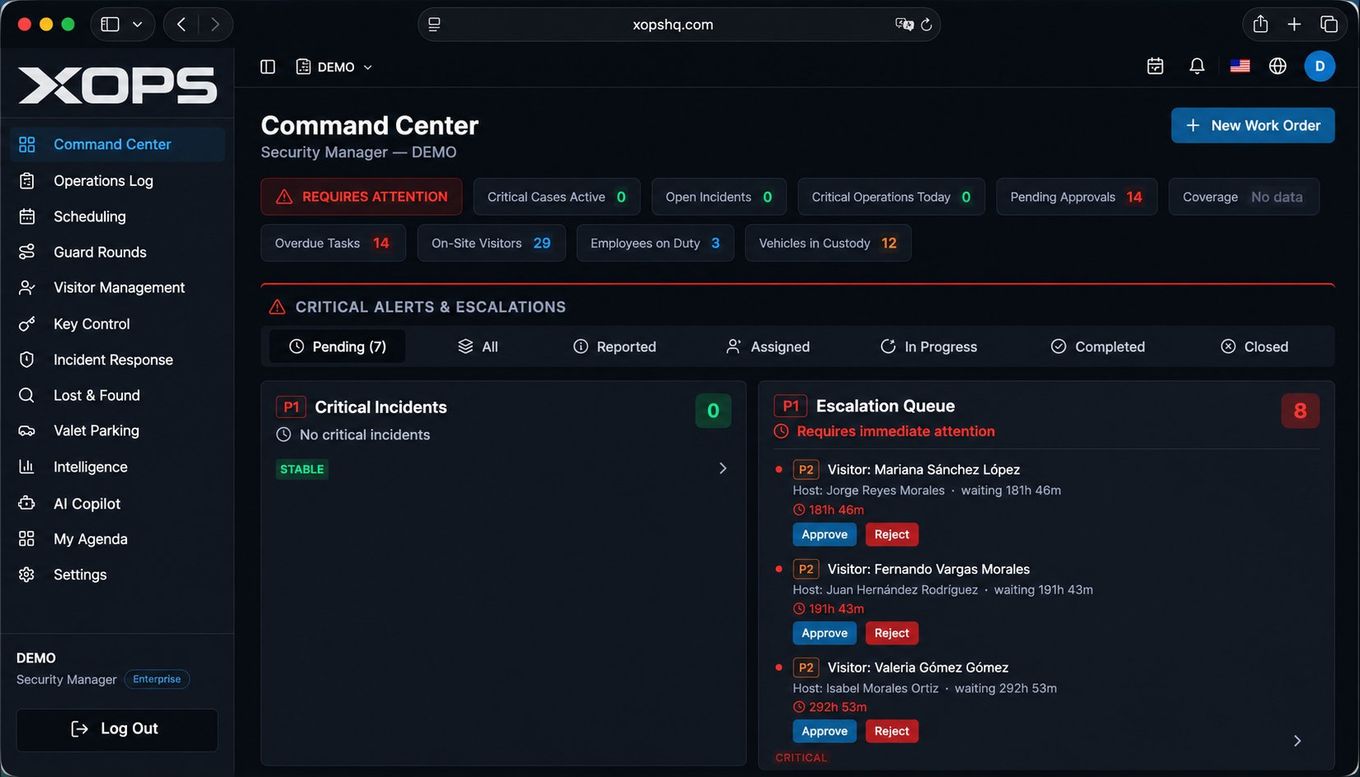Open My Agenda

coord(117,539)
